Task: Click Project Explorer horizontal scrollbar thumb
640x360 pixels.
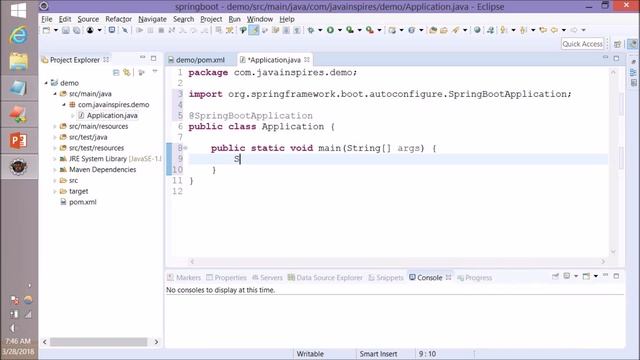Action: 98,342
